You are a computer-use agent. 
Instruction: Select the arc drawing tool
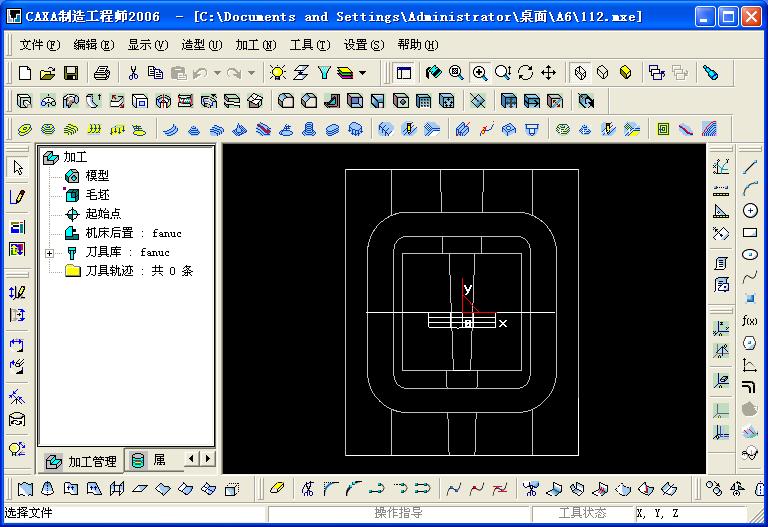pyautogui.click(x=749, y=189)
